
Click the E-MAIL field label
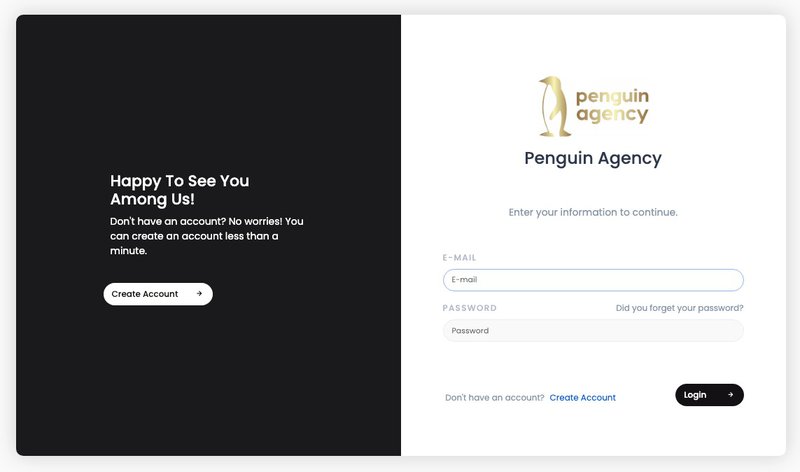[x=460, y=258]
